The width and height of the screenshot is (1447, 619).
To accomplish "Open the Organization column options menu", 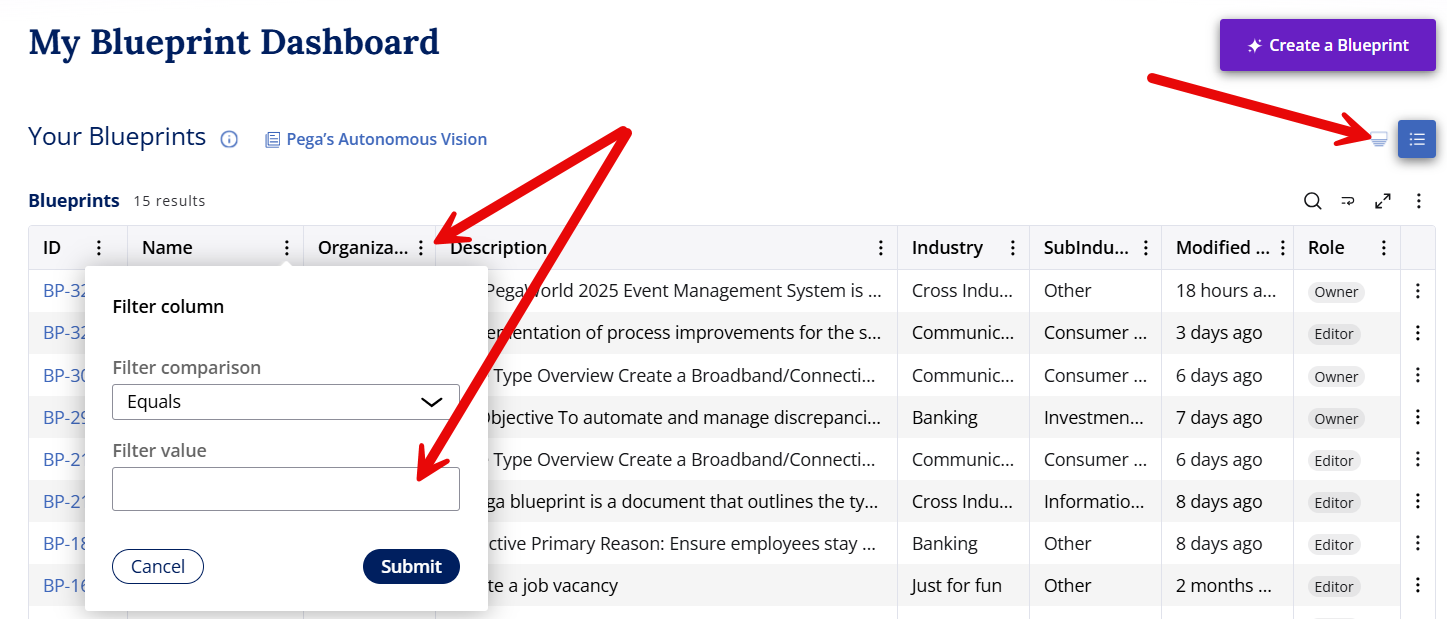I will [421, 248].
